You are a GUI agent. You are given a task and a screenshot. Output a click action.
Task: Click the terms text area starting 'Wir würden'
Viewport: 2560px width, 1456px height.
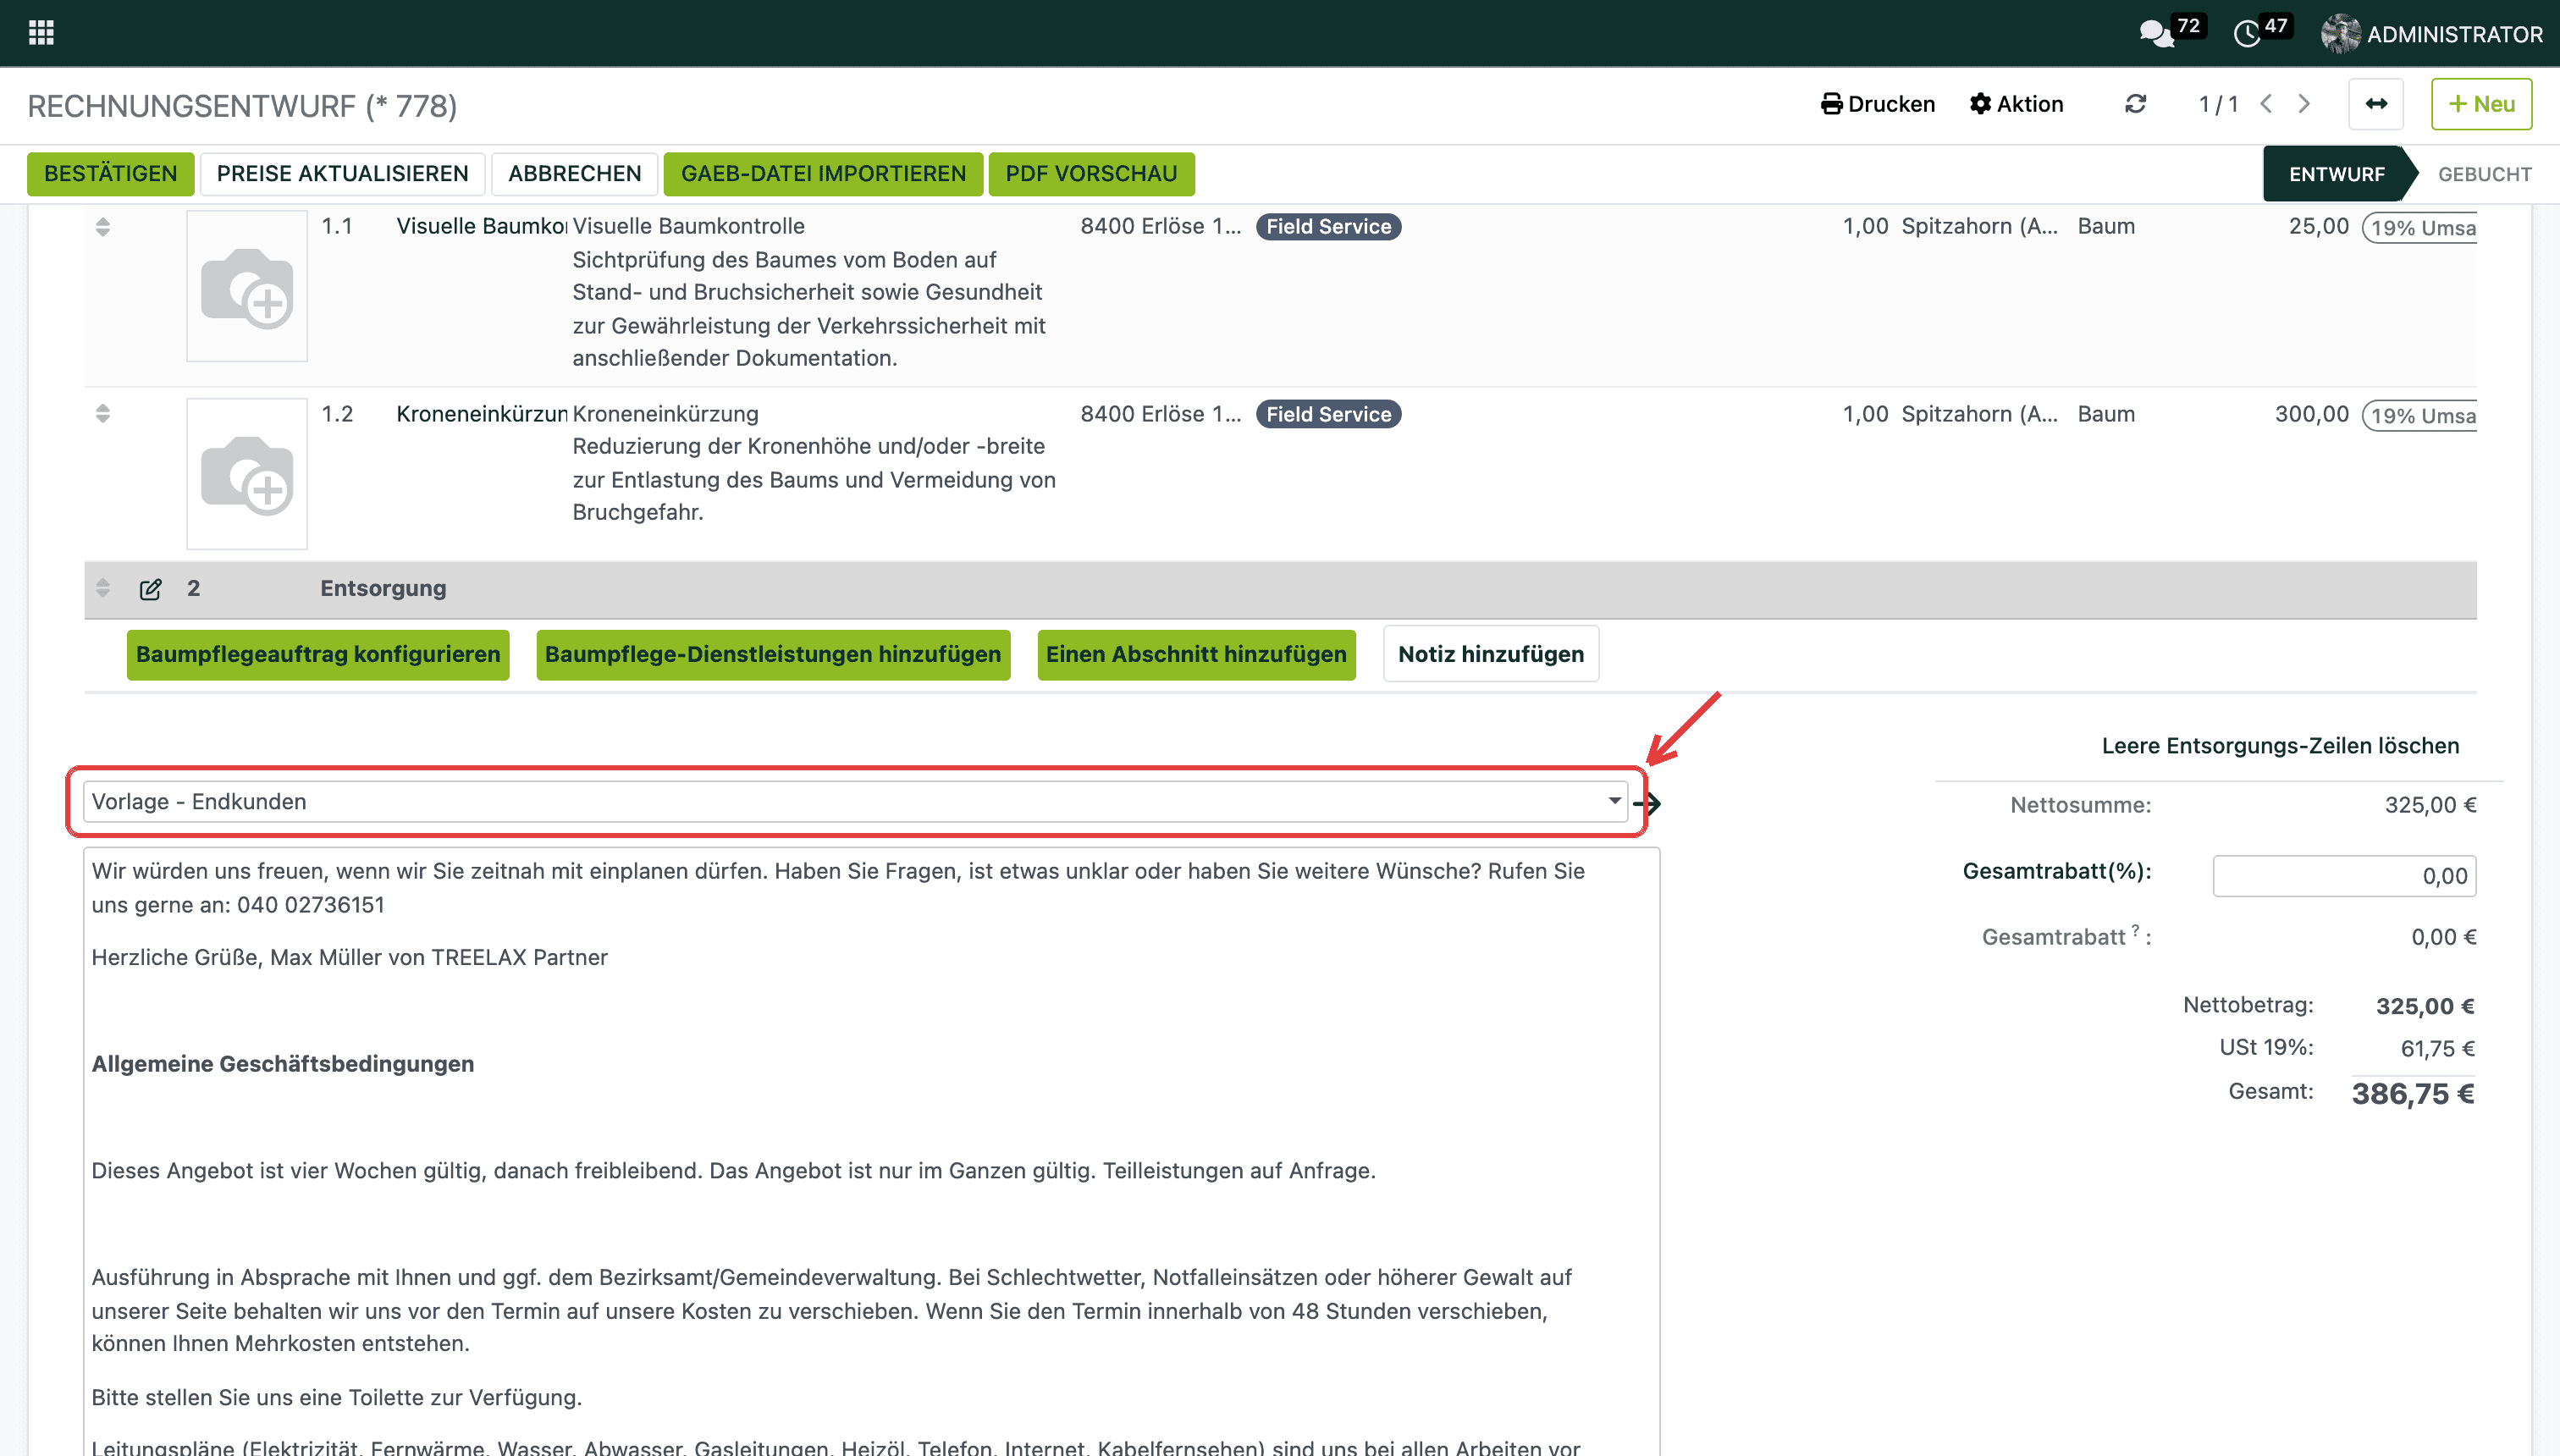click(871, 1152)
